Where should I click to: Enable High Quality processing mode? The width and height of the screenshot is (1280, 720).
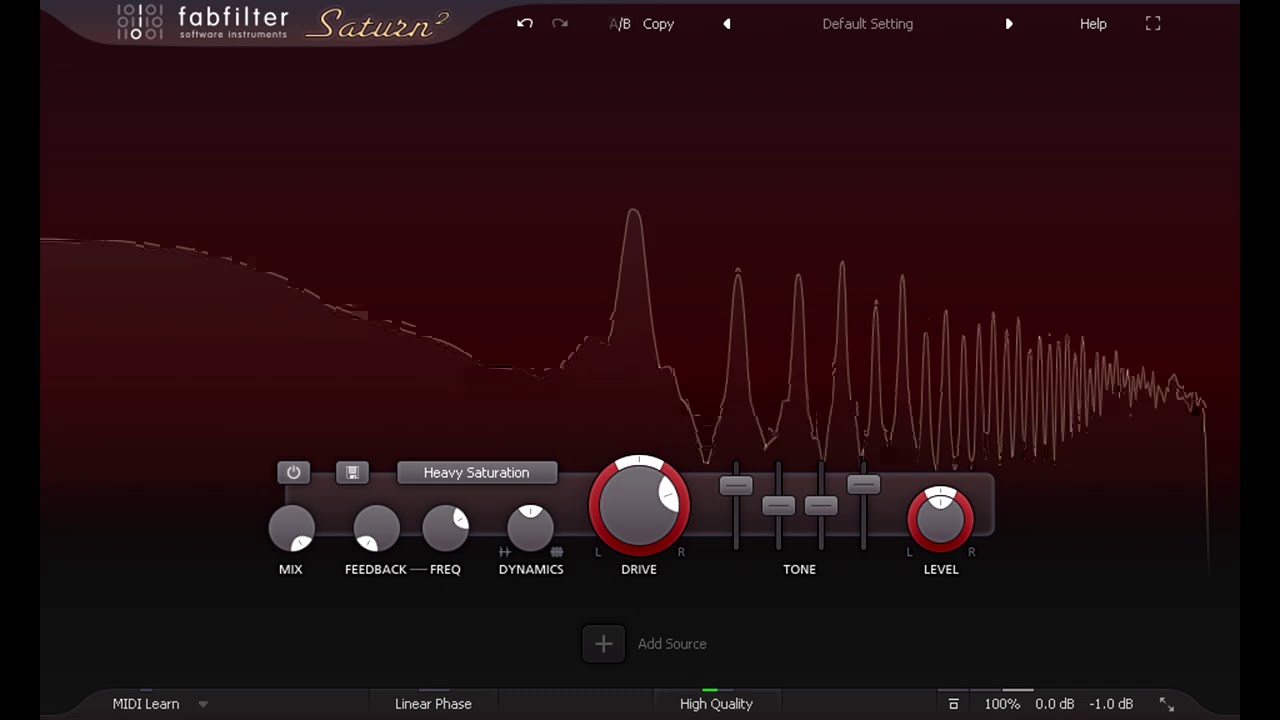click(x=716, y=703)
